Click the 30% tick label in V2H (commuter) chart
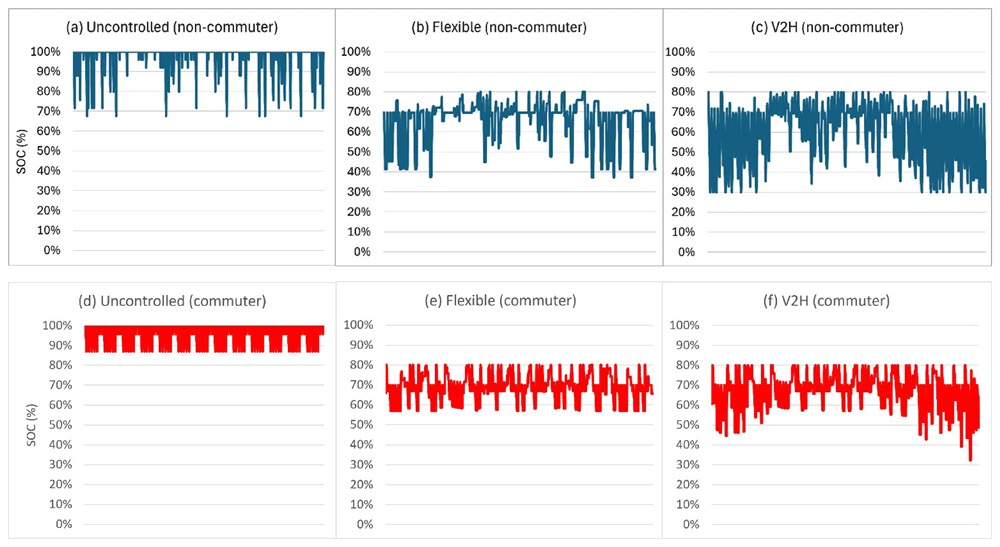 click(688, 465)
